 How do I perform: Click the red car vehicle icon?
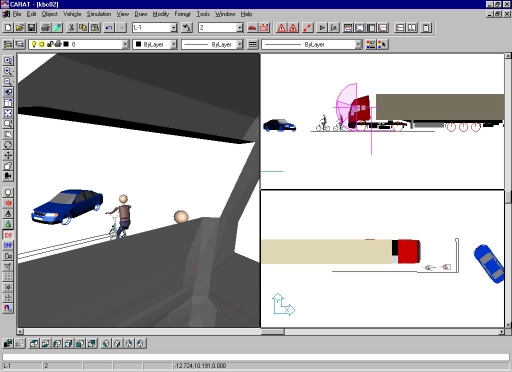pos(252,28)
